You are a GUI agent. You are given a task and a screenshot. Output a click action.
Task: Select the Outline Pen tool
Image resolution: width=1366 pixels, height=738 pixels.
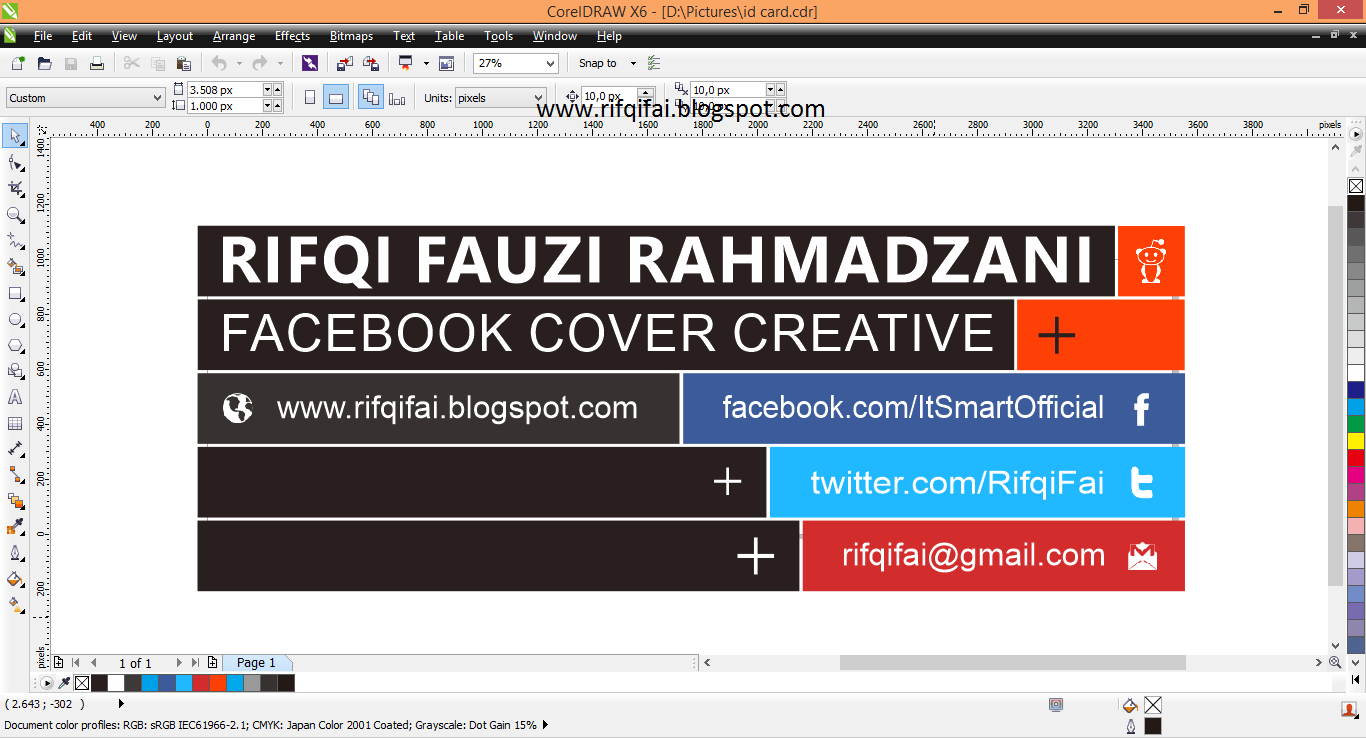click(15, 553)
